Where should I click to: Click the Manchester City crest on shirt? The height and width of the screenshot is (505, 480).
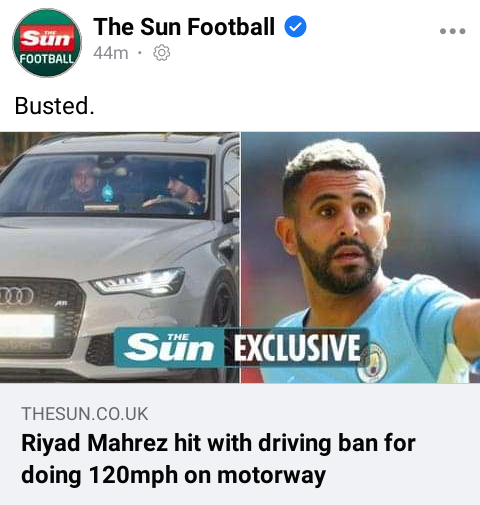pyautogui.click(x=372, y=363)
